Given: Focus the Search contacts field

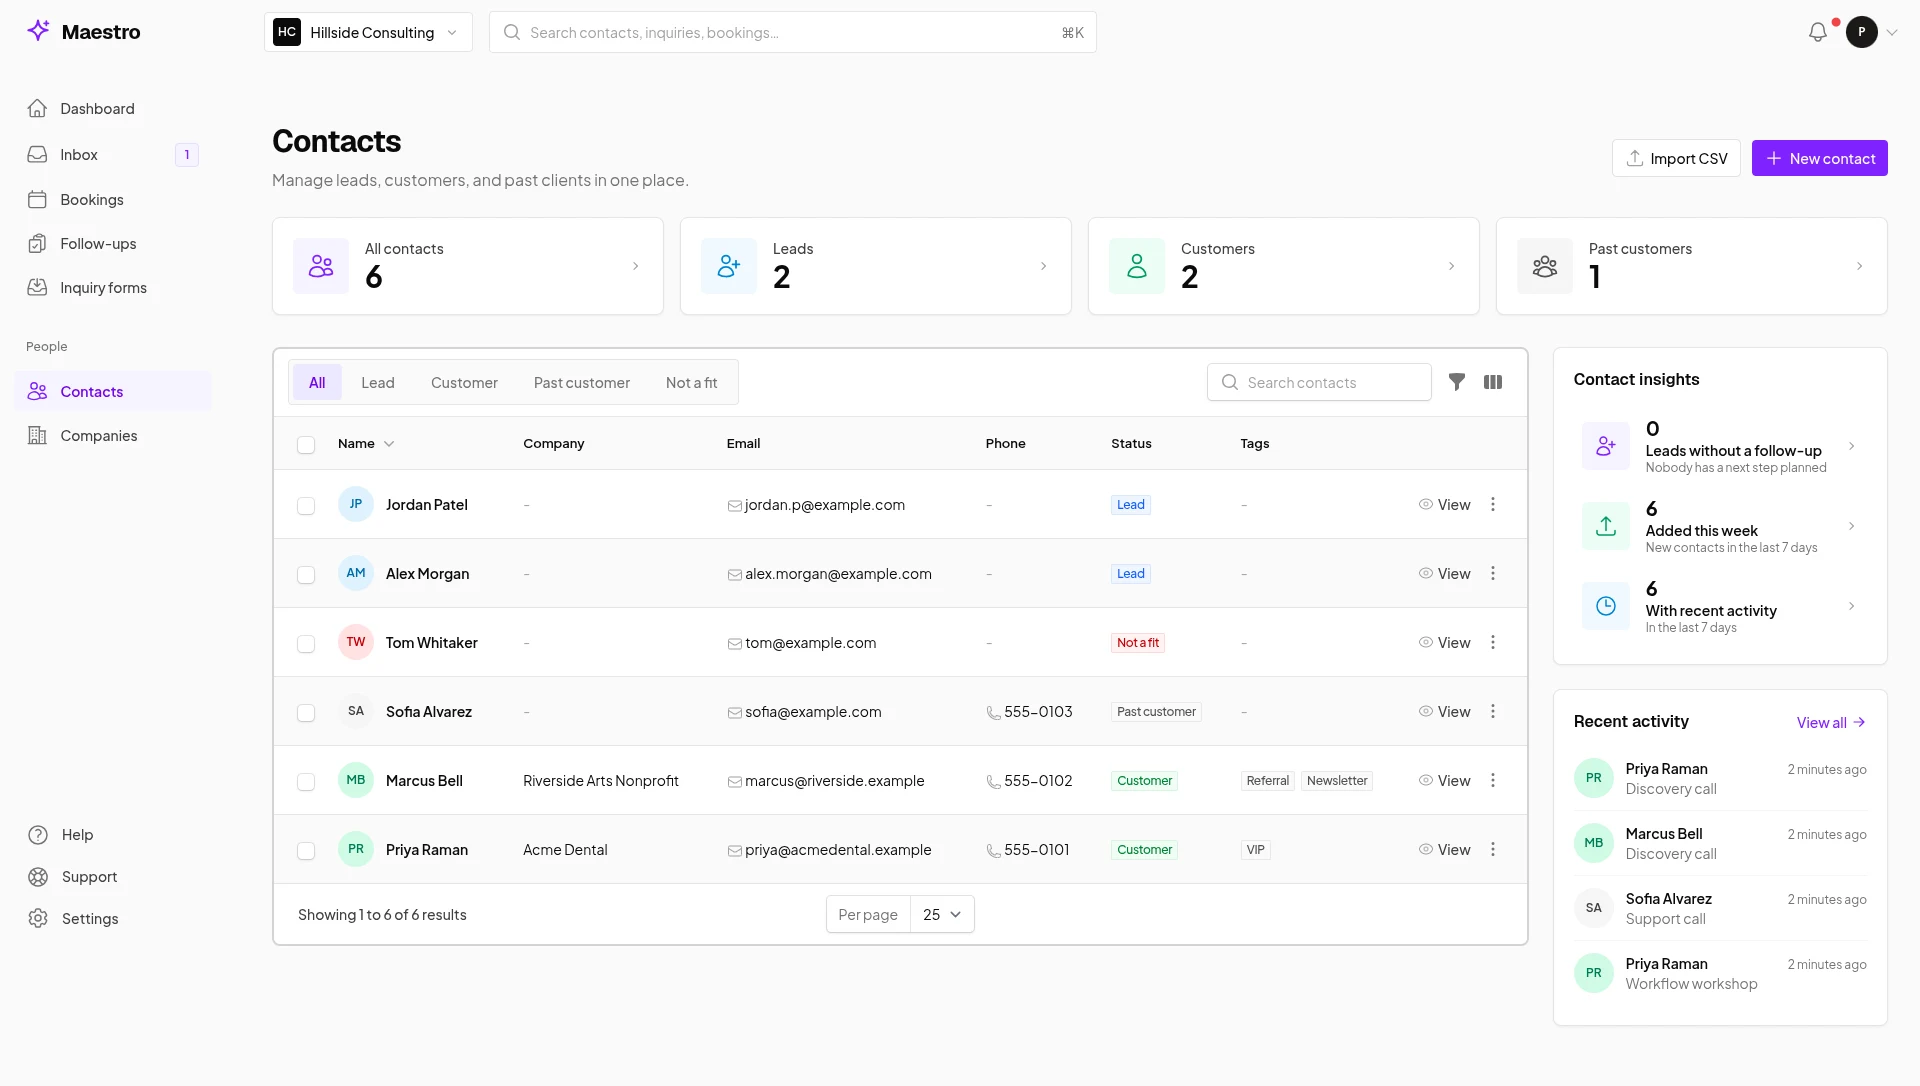Looking at the screenshot, I should point(1319,382).
